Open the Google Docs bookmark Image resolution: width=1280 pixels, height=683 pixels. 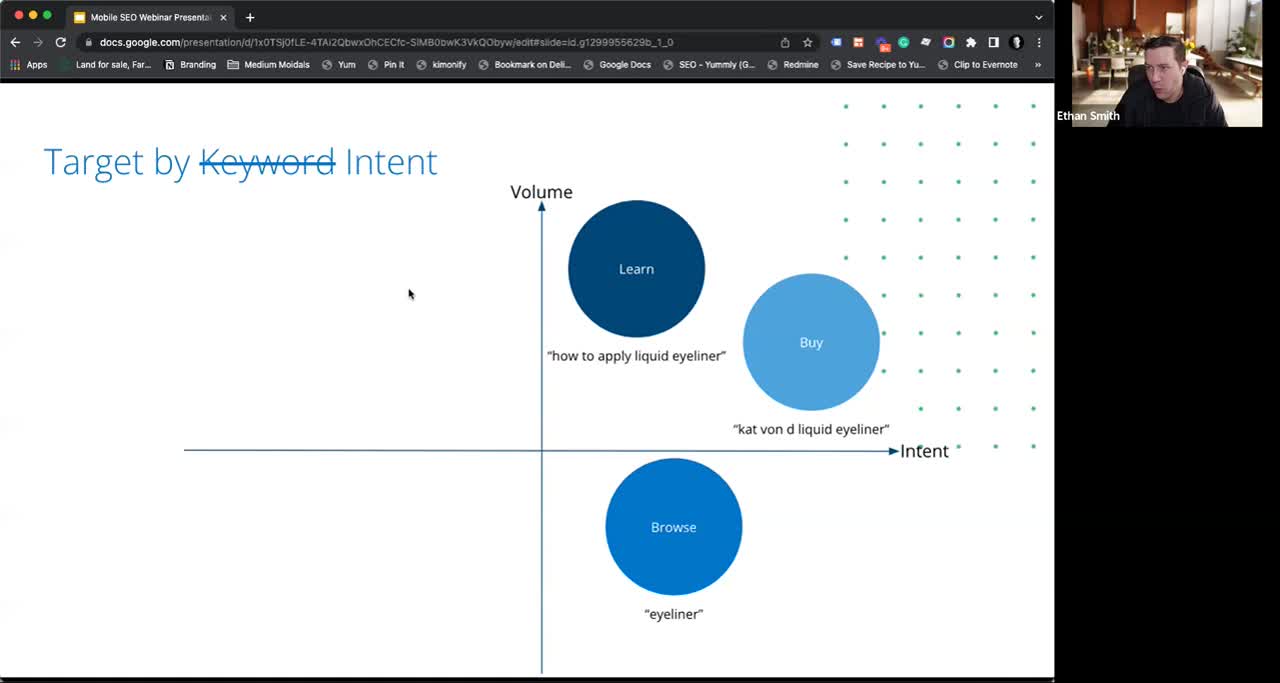tap(617, 65)
